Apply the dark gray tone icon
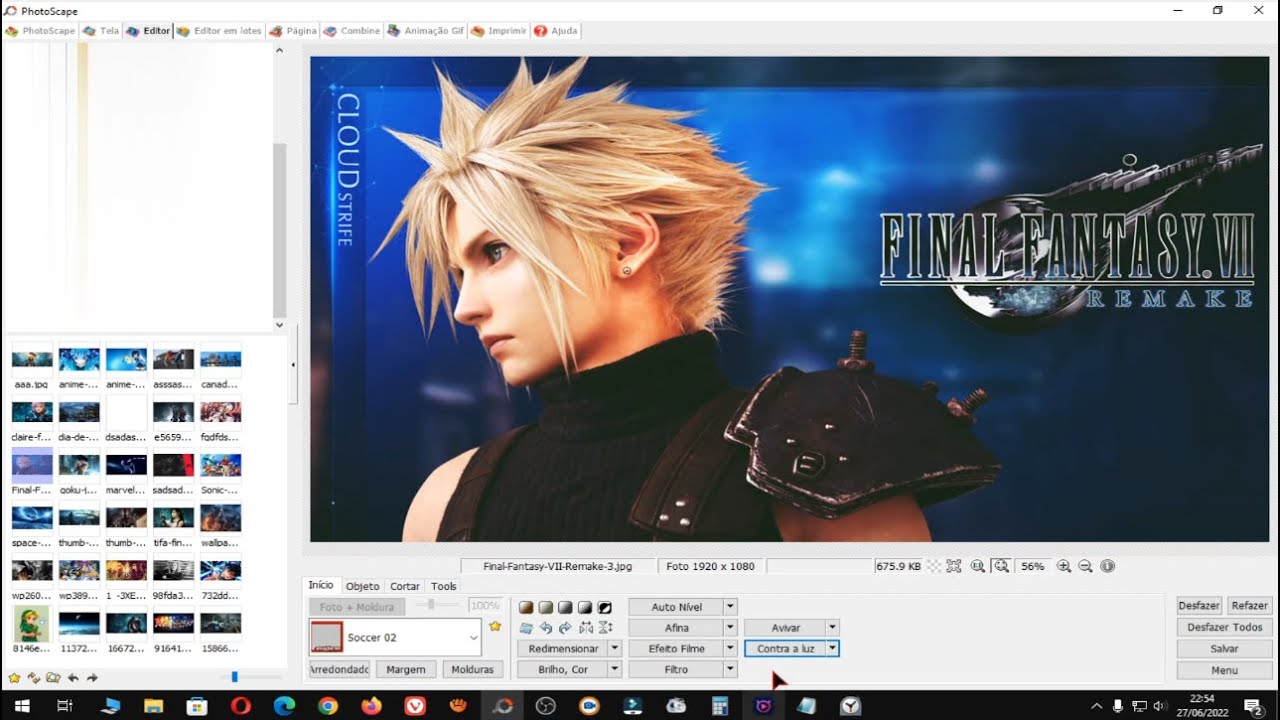 pyautogui.click(x=585, y=607)
